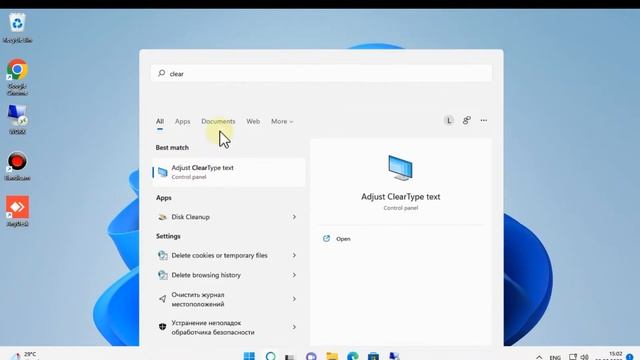
Task: Select 'Adjust ClearType text' best match result
Action: [229, 172]
